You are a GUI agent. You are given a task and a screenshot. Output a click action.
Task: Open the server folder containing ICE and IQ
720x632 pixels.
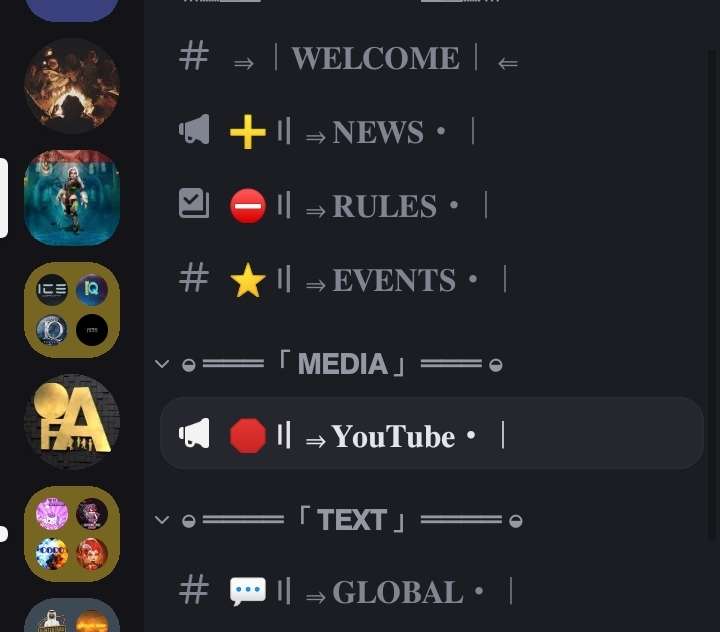coord(72,310)
